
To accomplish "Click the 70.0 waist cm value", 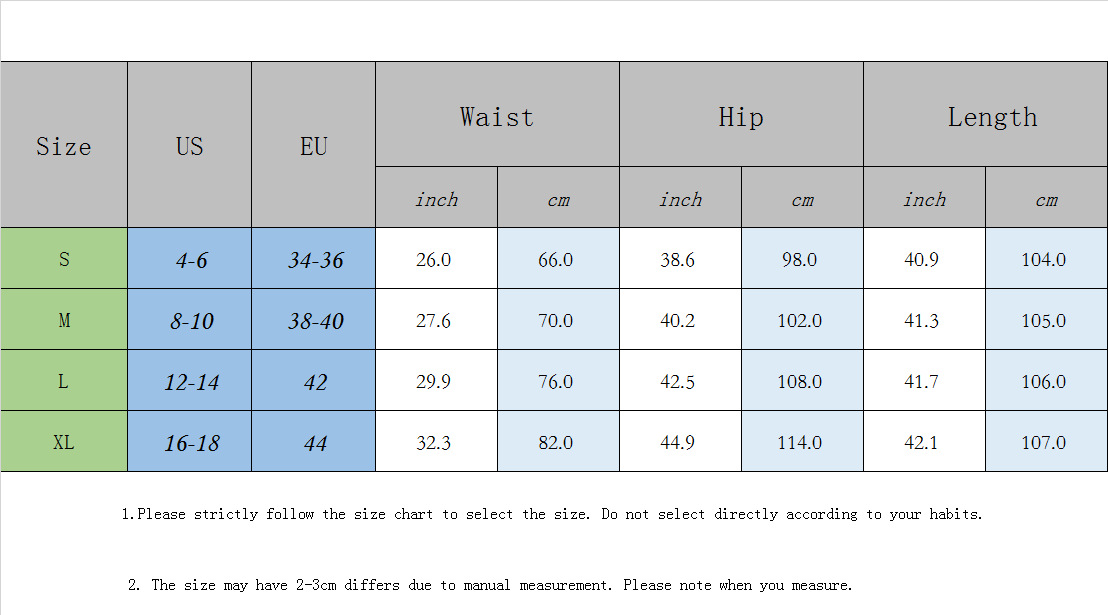I will [x=555, y=321].
